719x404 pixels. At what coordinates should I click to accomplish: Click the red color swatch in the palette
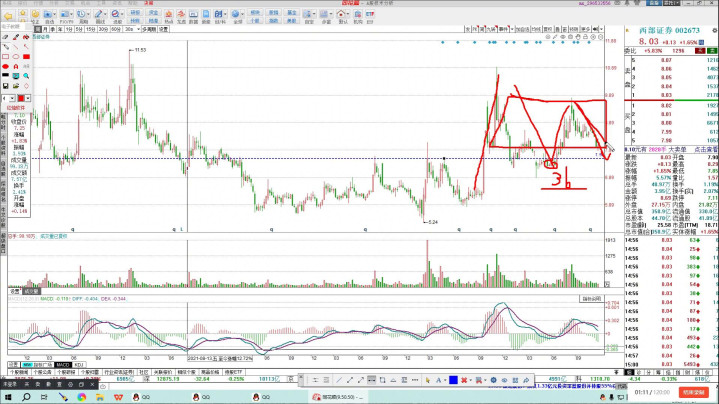(21, 98)
